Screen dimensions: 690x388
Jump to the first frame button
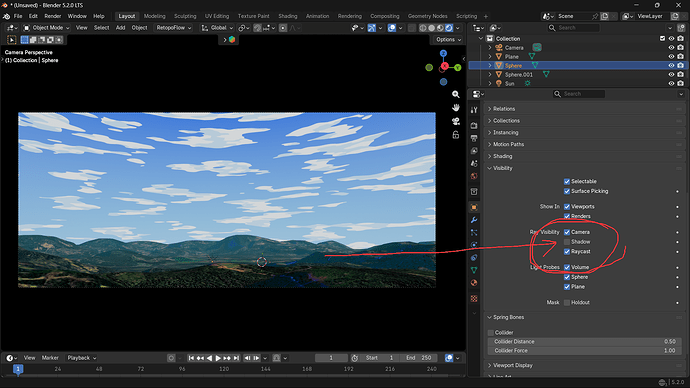tap(191, 358)
